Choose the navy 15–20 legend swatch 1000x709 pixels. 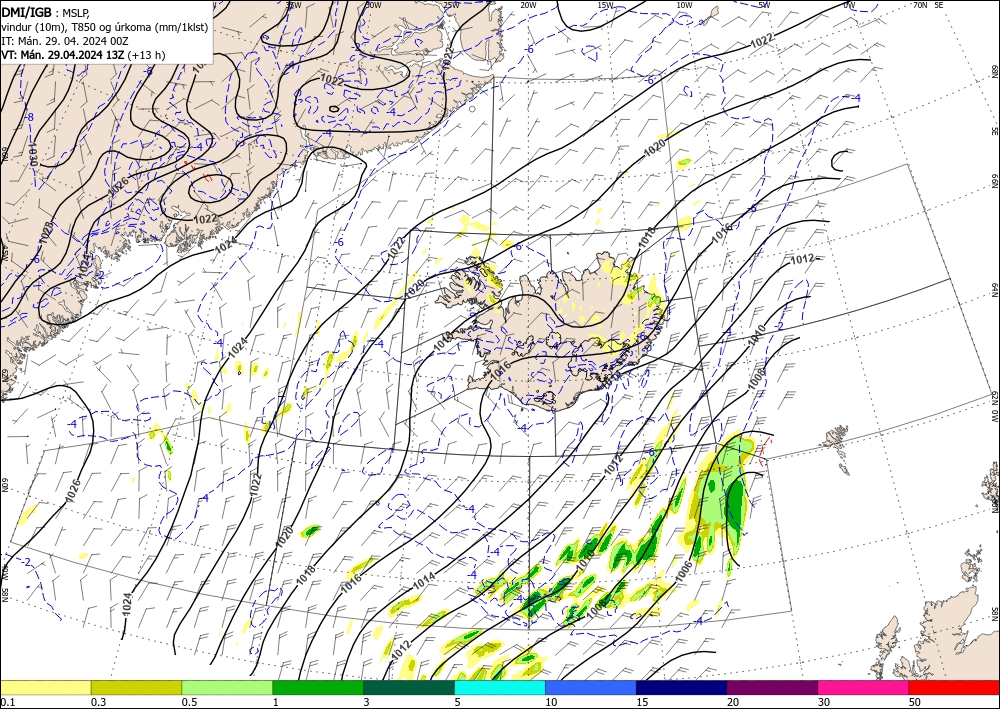(x=682, y=687)
